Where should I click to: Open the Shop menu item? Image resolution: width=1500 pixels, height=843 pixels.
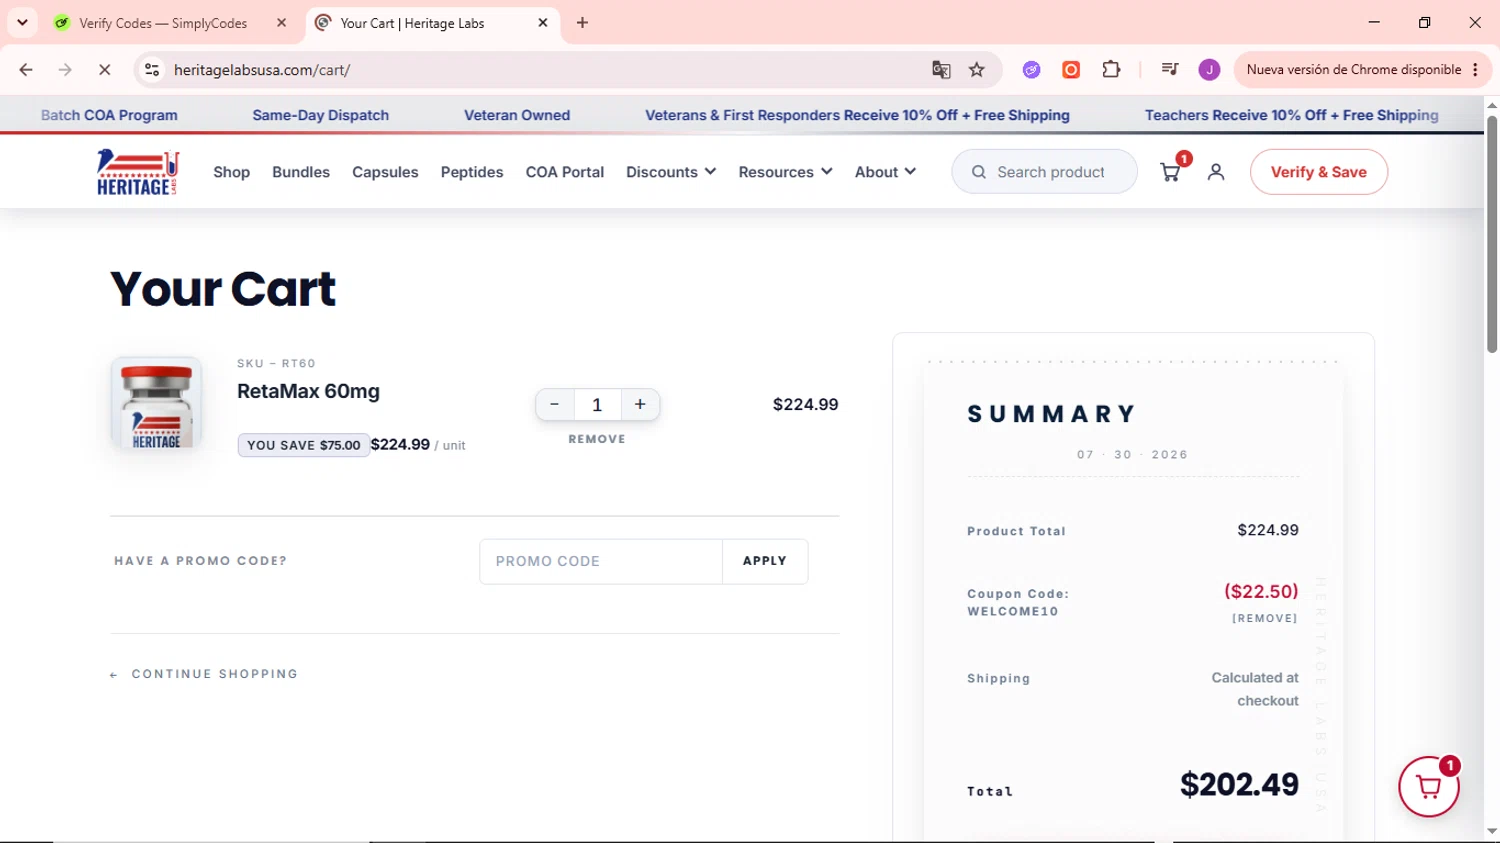(231, 172)
